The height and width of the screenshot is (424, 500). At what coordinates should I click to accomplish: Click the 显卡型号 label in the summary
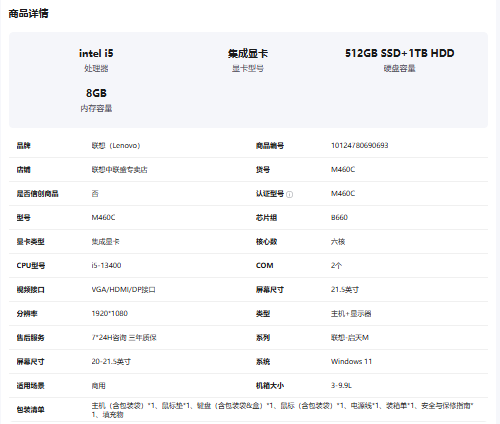click(248, 68)
